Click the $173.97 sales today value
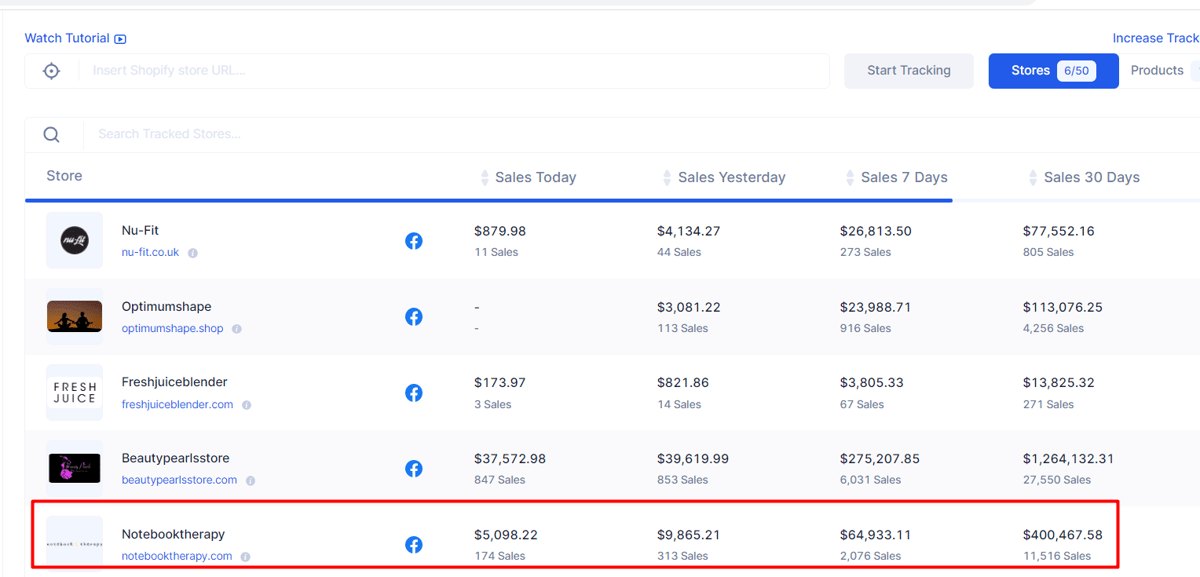 tap(500, 383)
